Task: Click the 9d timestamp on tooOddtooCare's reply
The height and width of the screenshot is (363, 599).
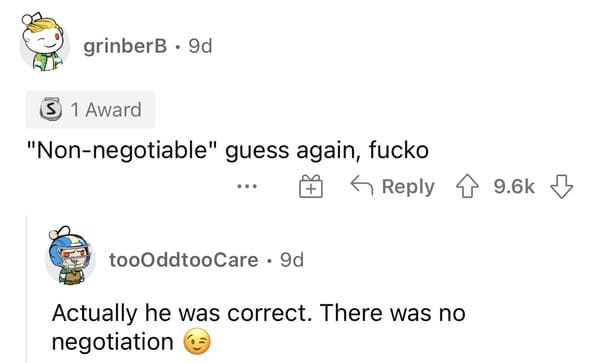Action: [292, 260]
